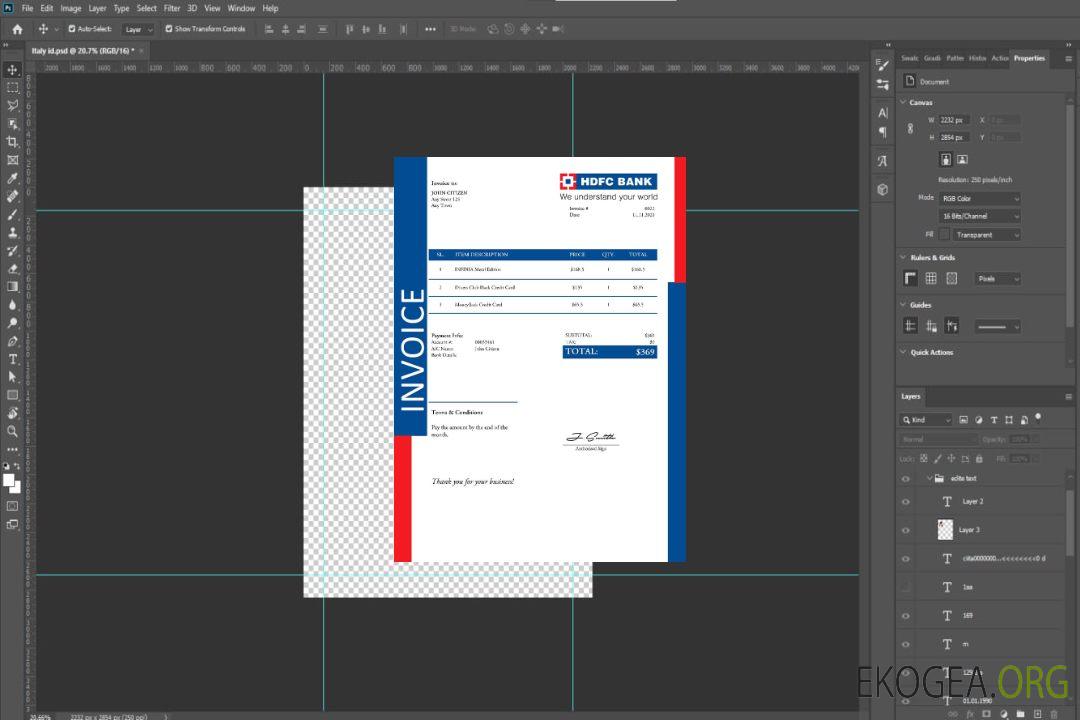Select the Rectangle shape tool

click(12, 395)
